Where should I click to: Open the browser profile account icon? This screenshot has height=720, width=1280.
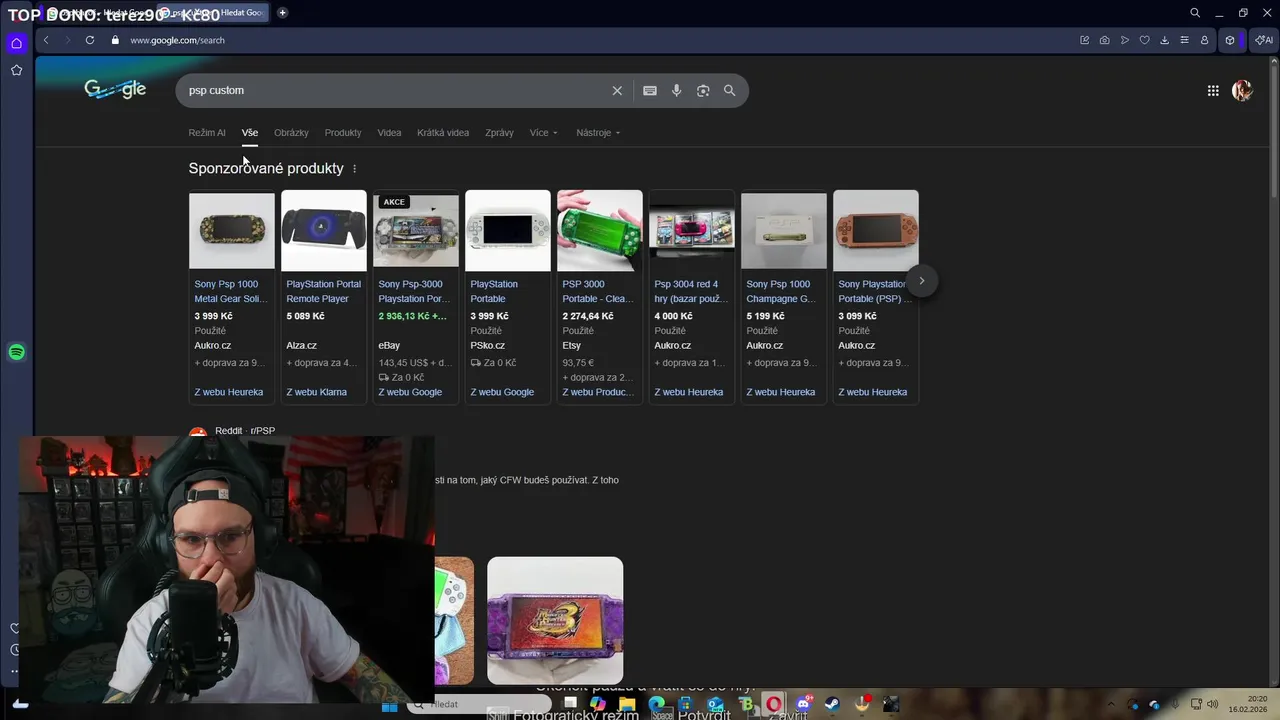pyautogui.click(x=1204, y=40)
